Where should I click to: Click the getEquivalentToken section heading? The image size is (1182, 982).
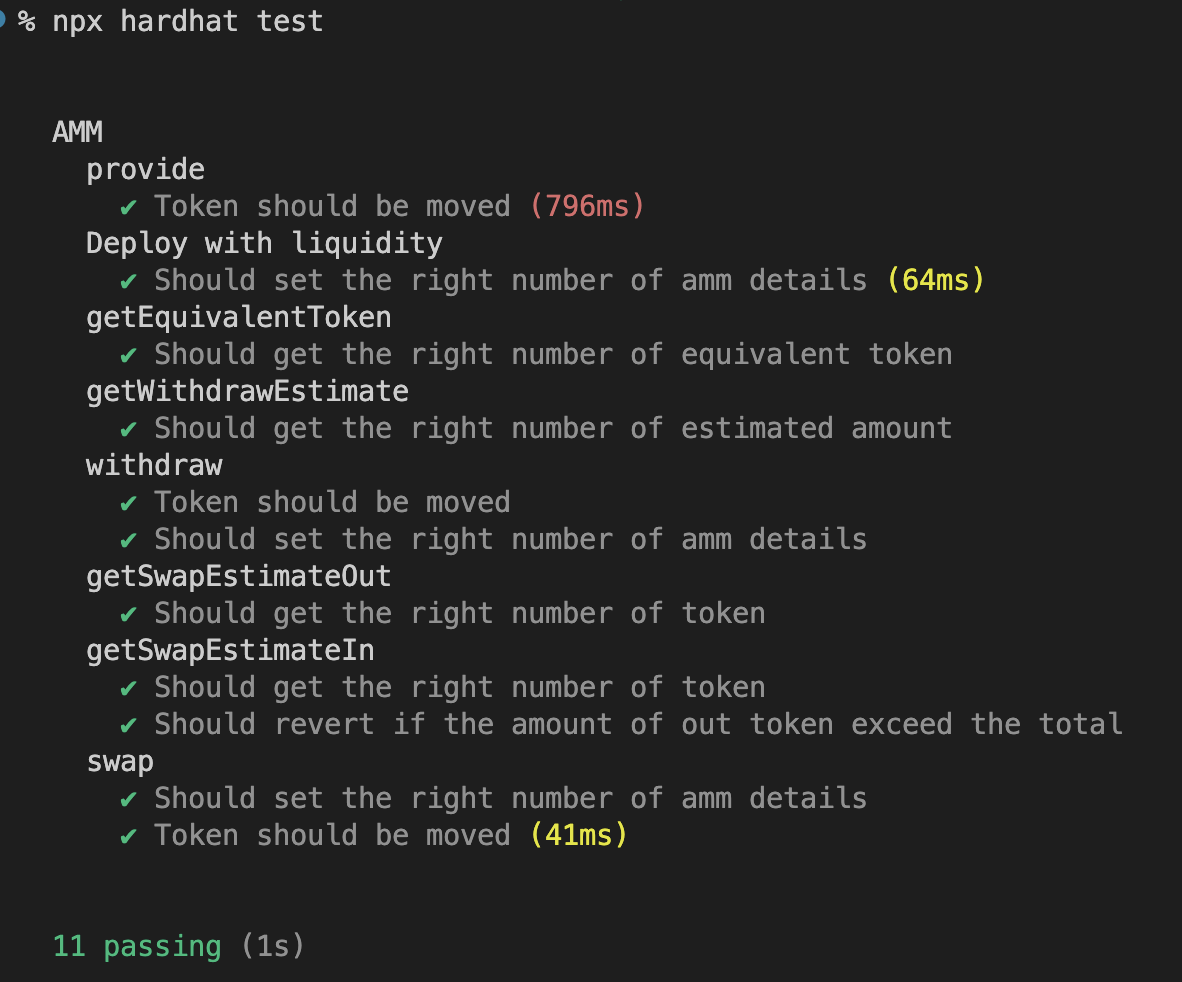239,318
